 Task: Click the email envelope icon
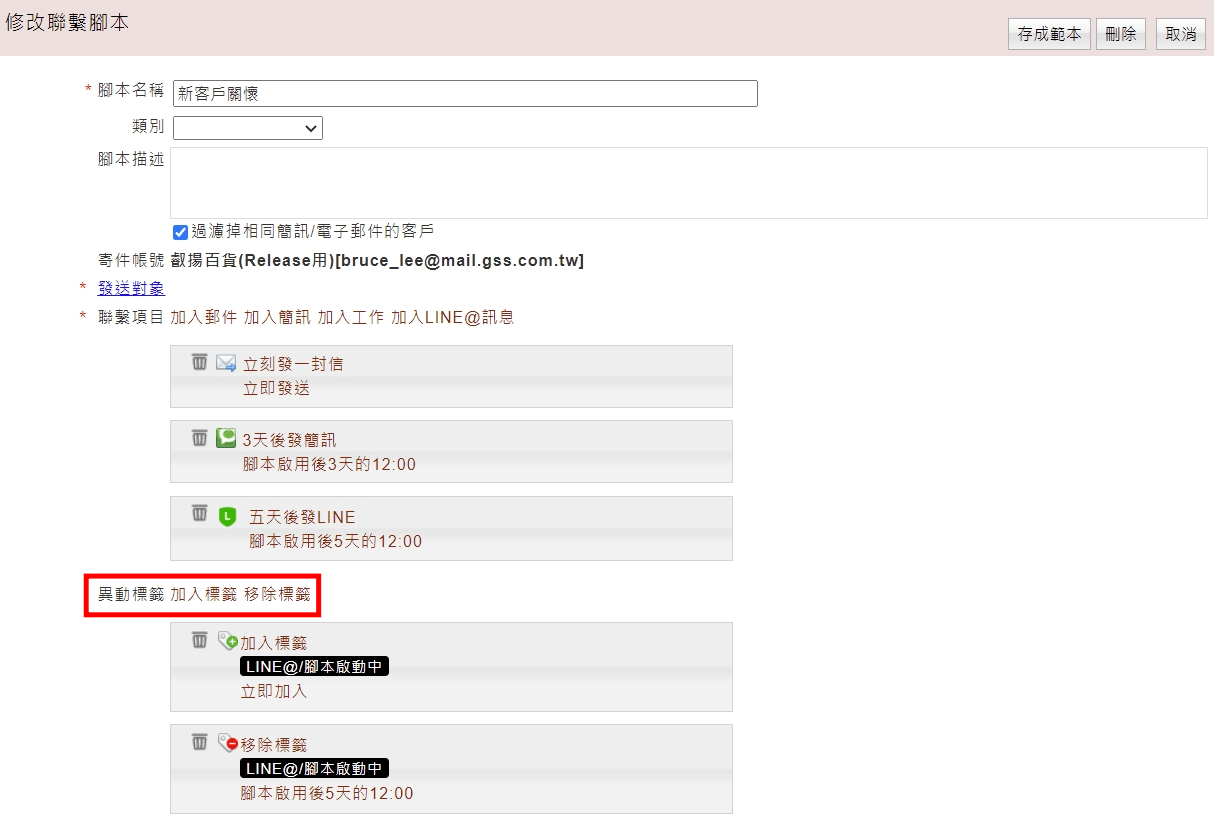coord(226,362)
